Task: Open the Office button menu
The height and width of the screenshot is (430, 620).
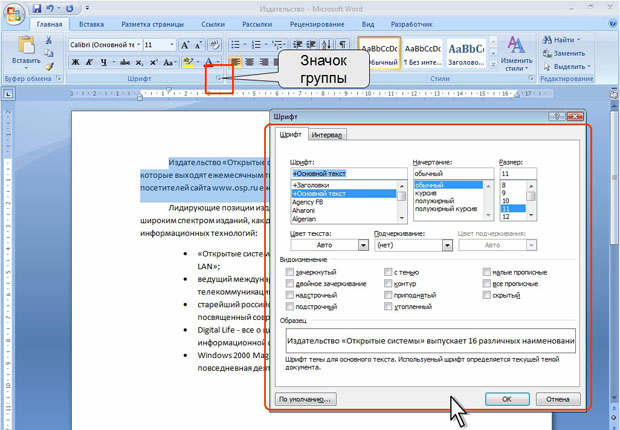Action: tap(13, 15)
